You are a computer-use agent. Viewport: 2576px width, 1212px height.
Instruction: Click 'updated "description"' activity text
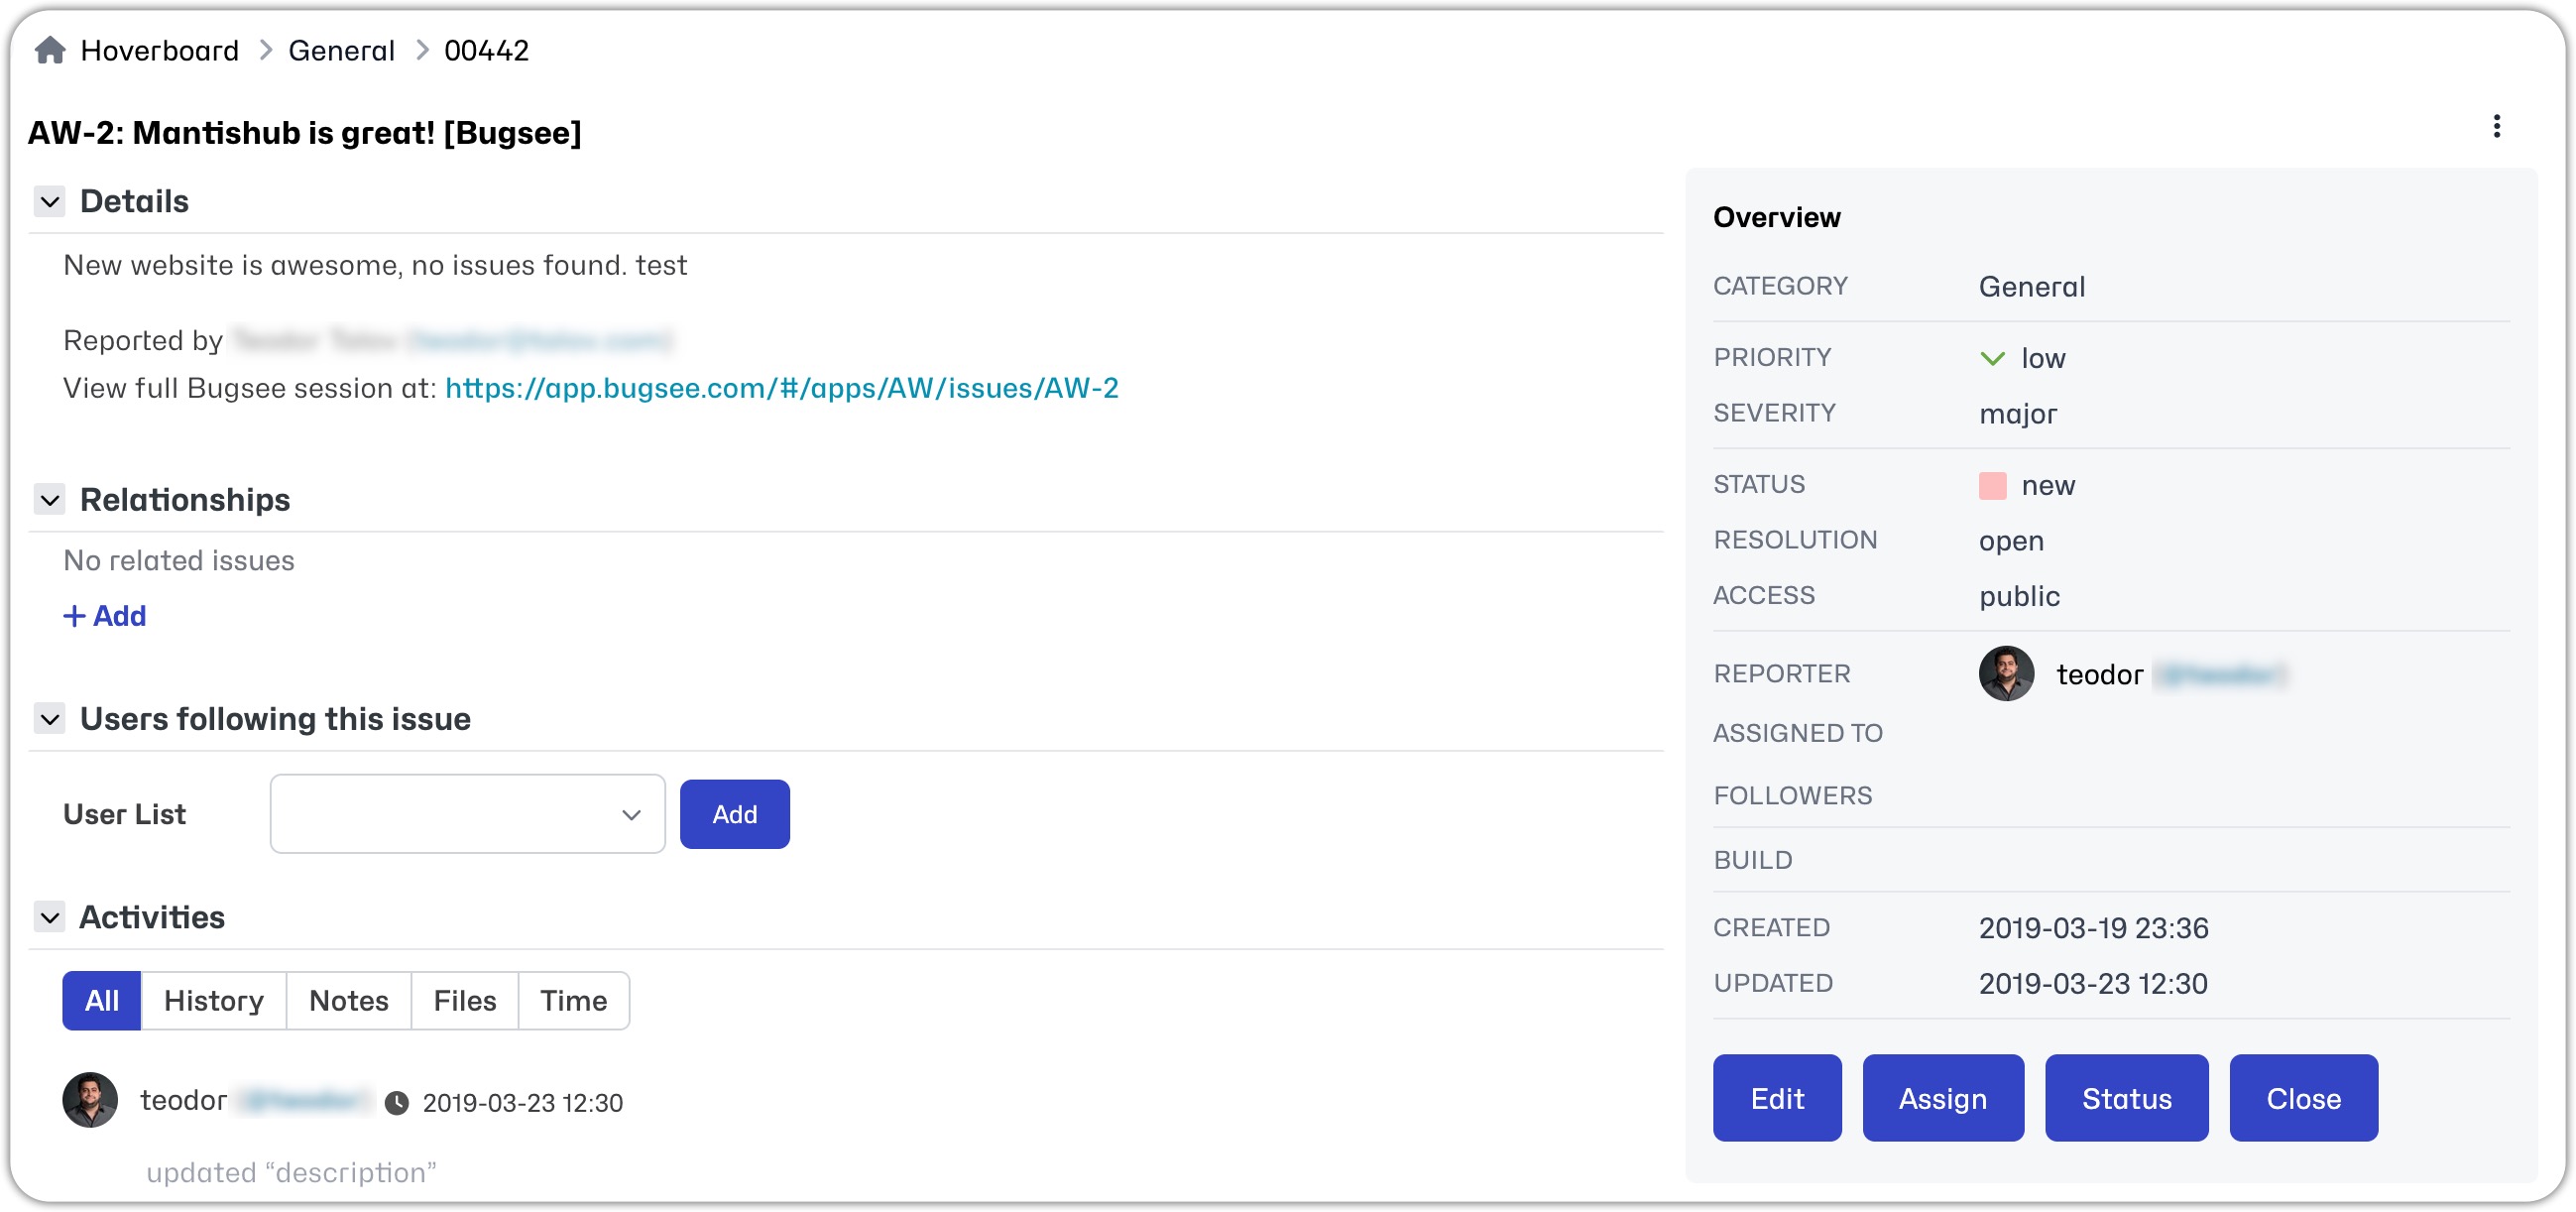click(292, 1172)
